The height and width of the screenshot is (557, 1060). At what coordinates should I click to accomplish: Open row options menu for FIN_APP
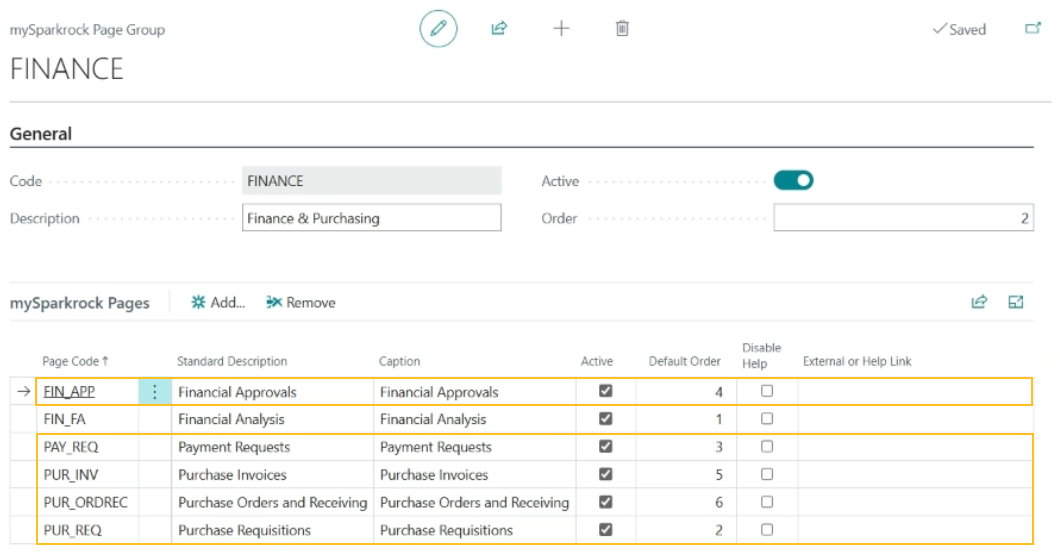154,392
